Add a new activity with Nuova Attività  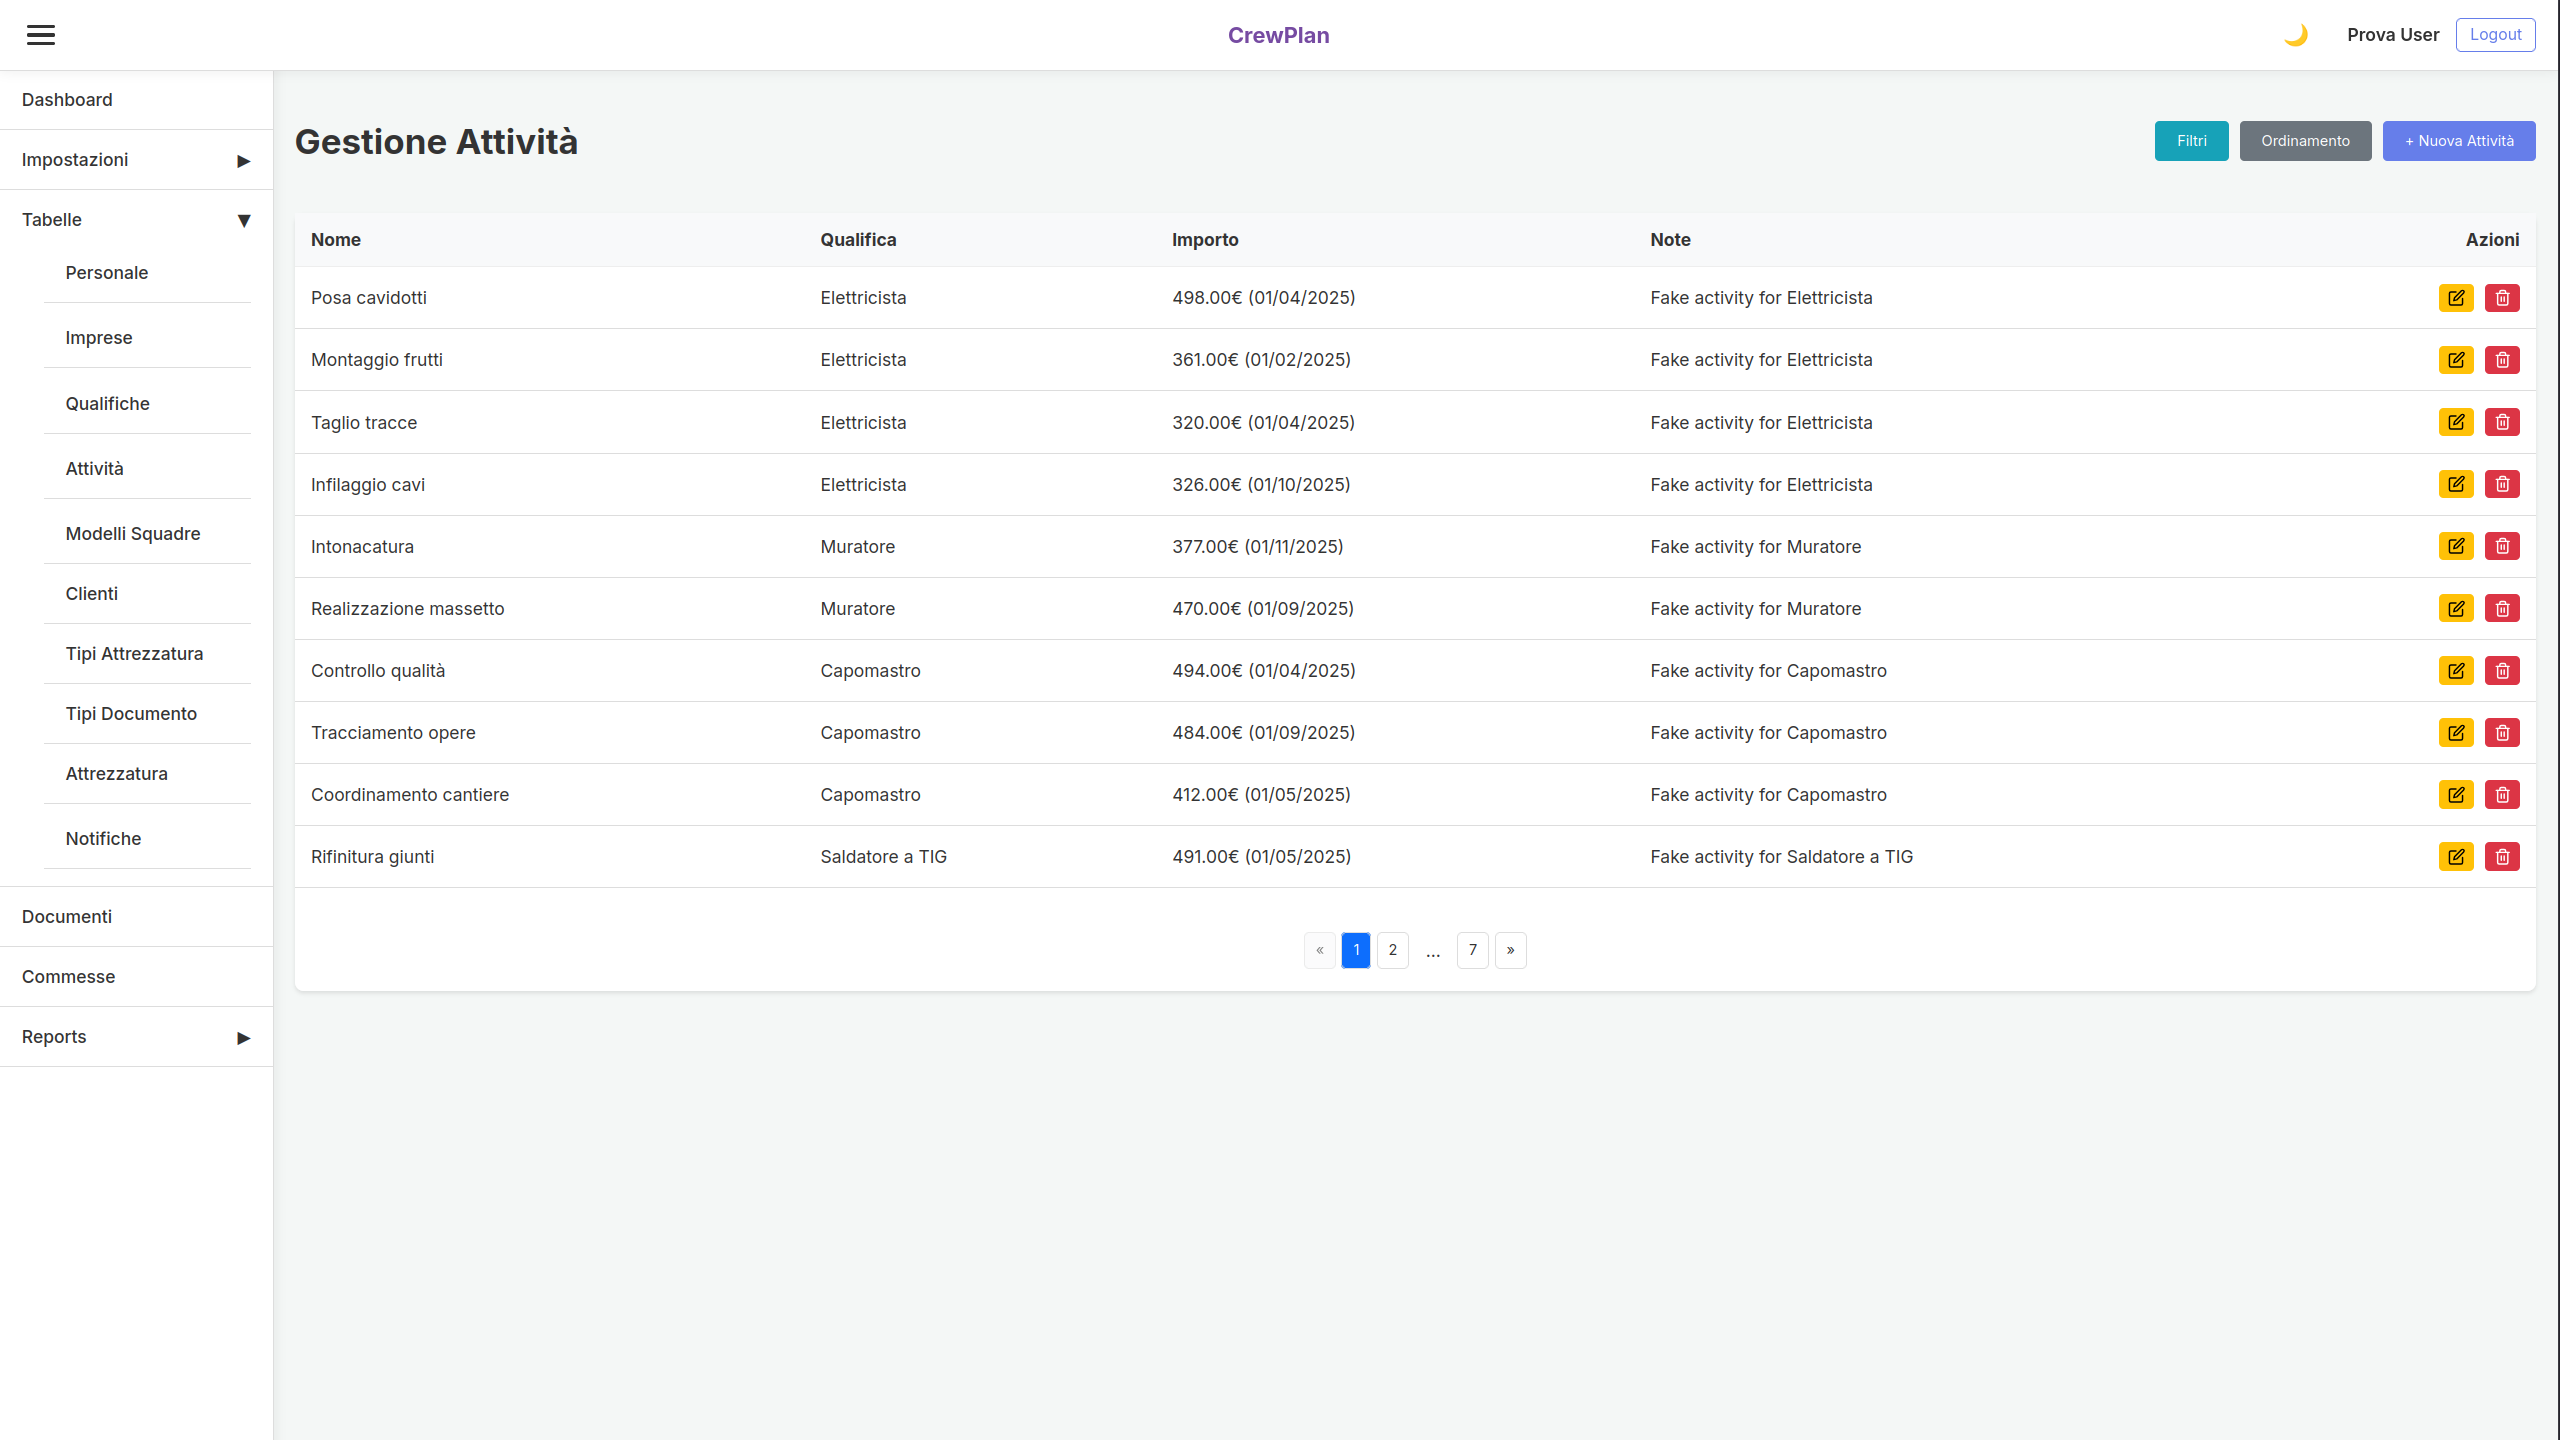click(x=2459, y=141)
